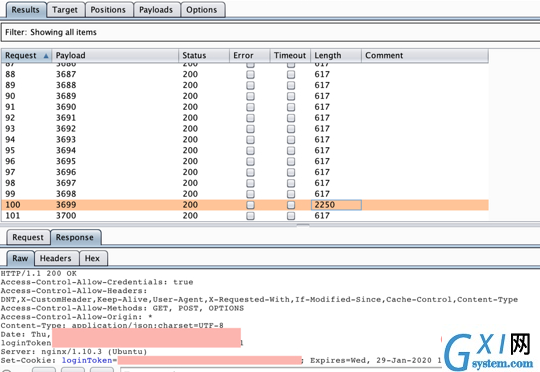Toggle Error checkbox for request 100

click(x=250, y=205)
